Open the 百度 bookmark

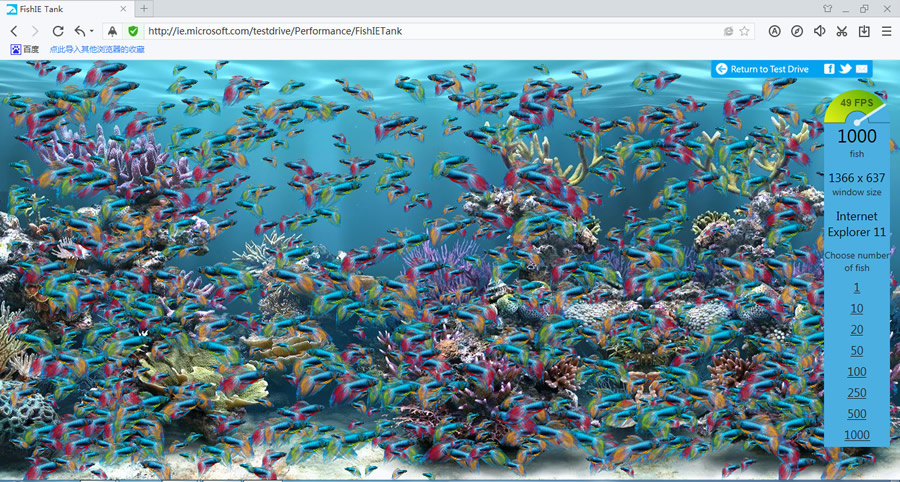point(25,49)
